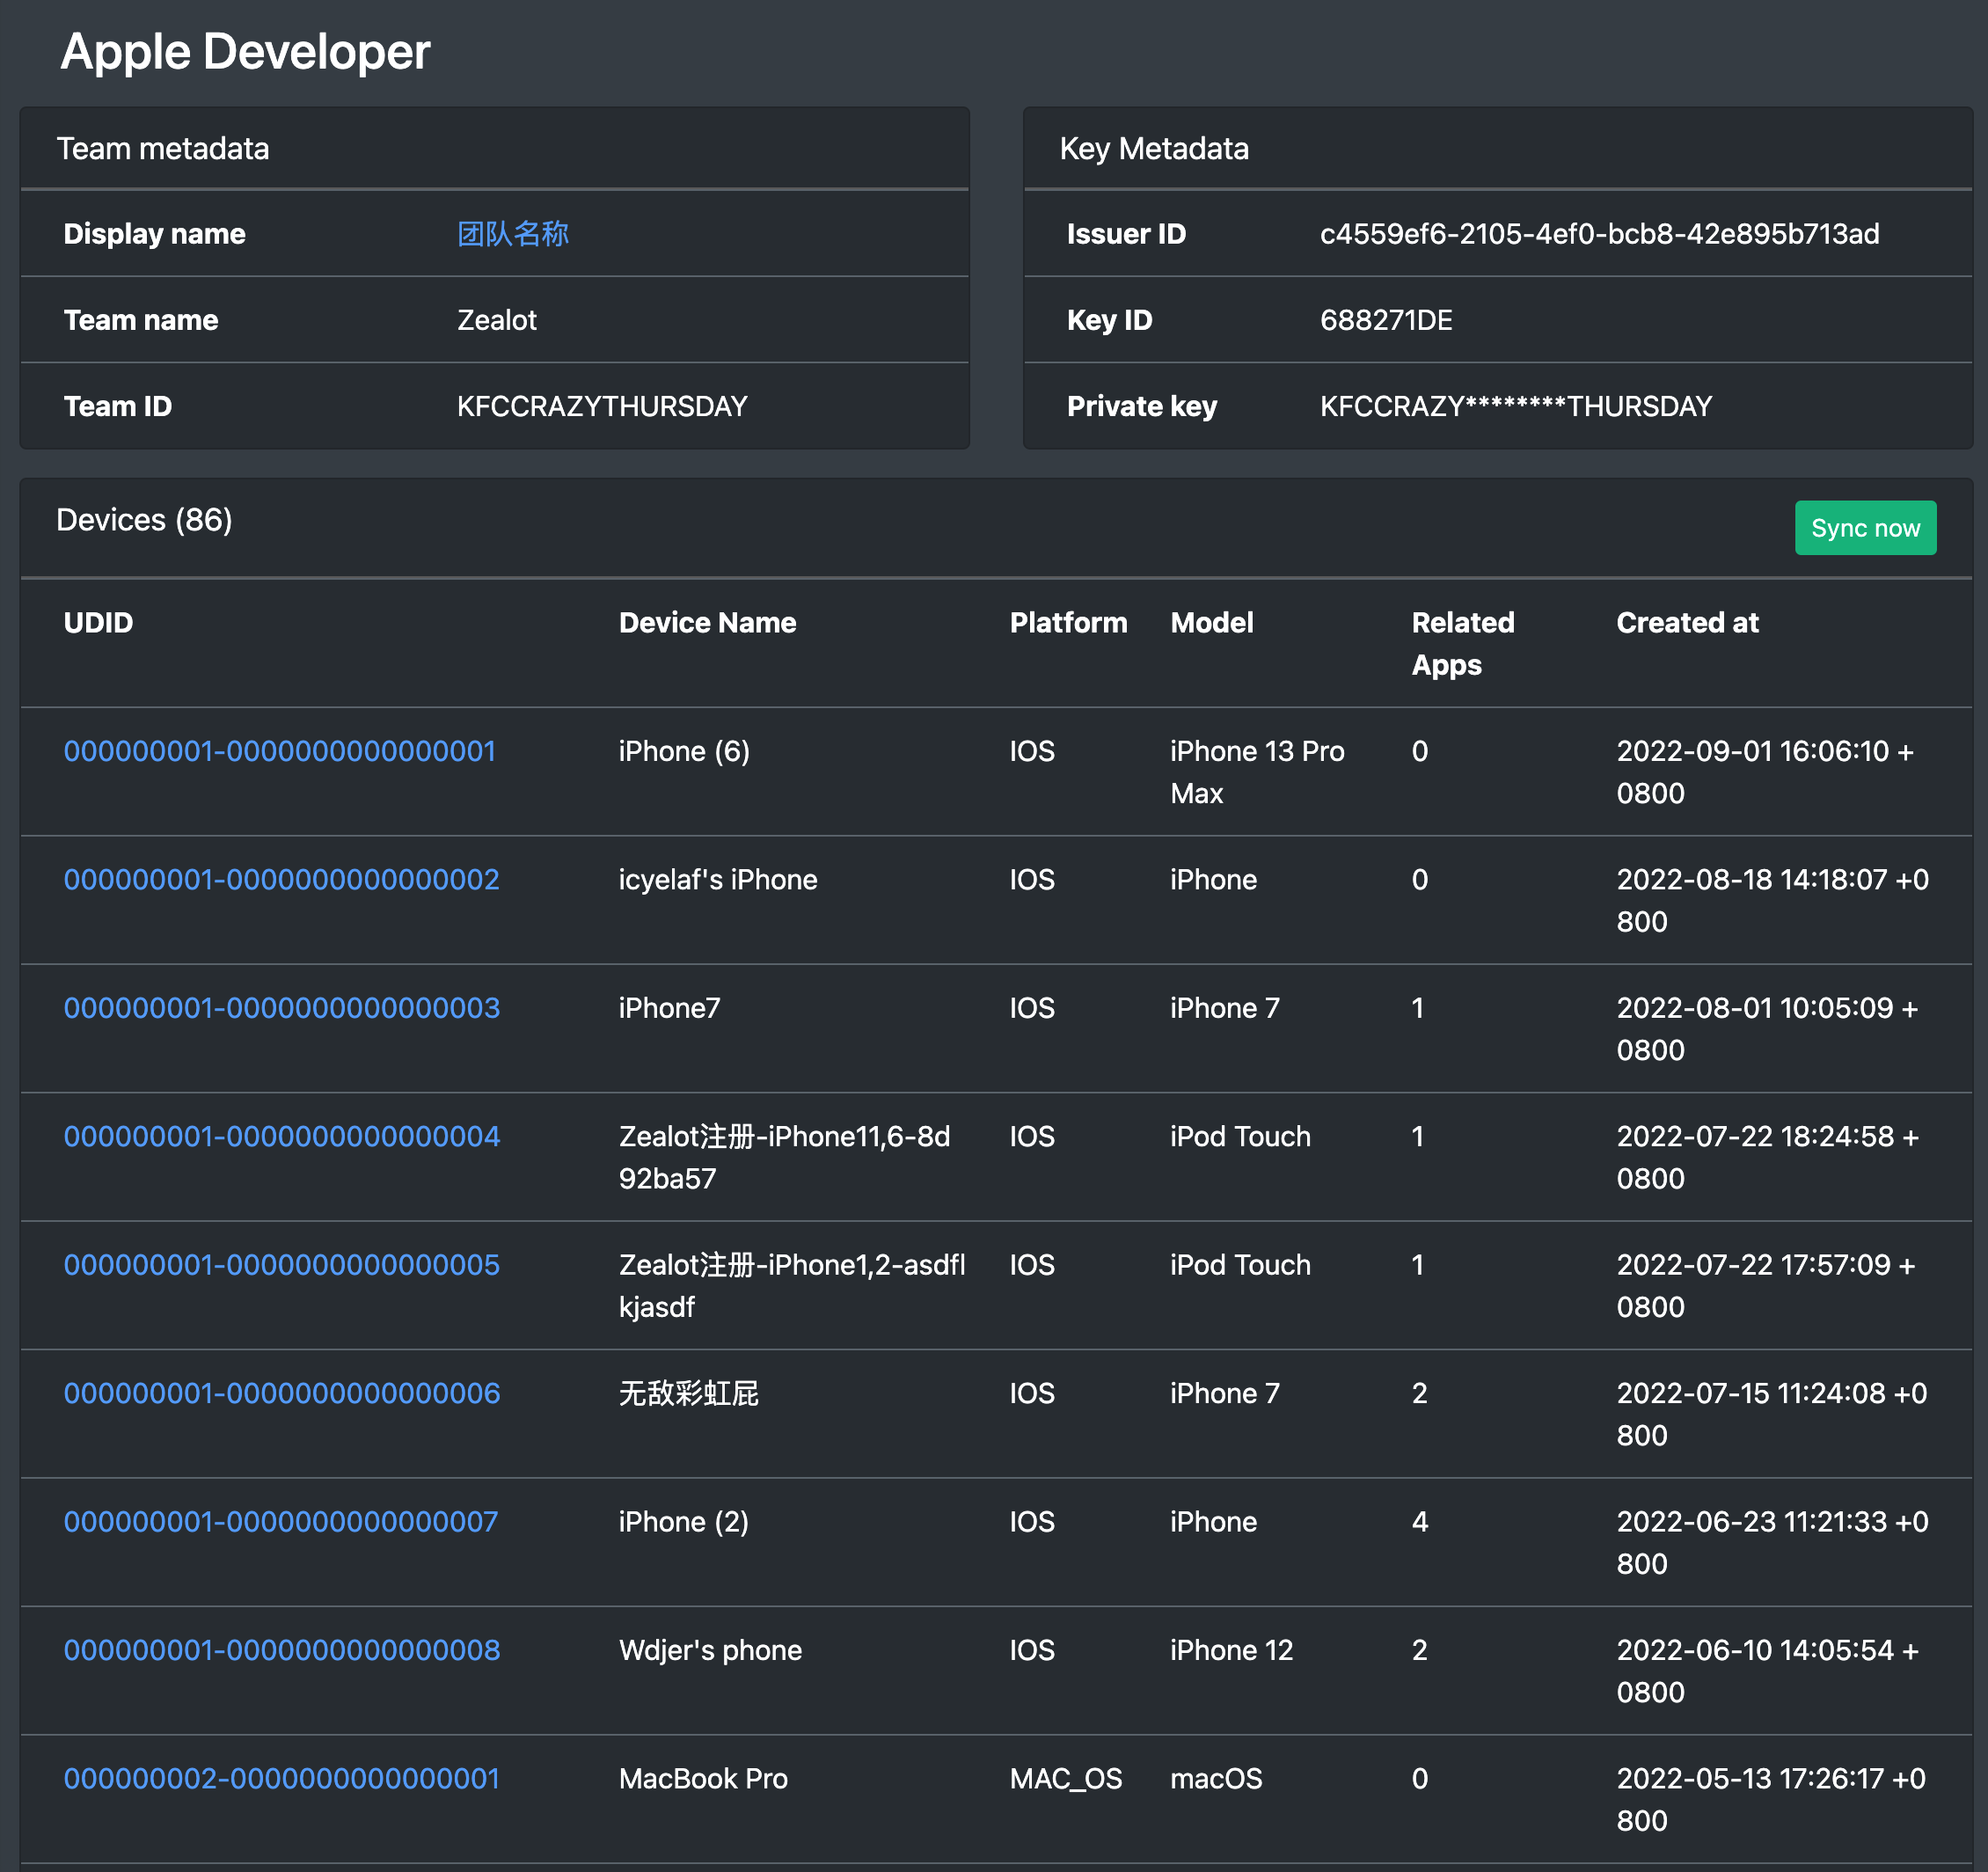Click the Device Name column header
The width and height of the screenshot is (1988, 1872).
click(707, 622)
